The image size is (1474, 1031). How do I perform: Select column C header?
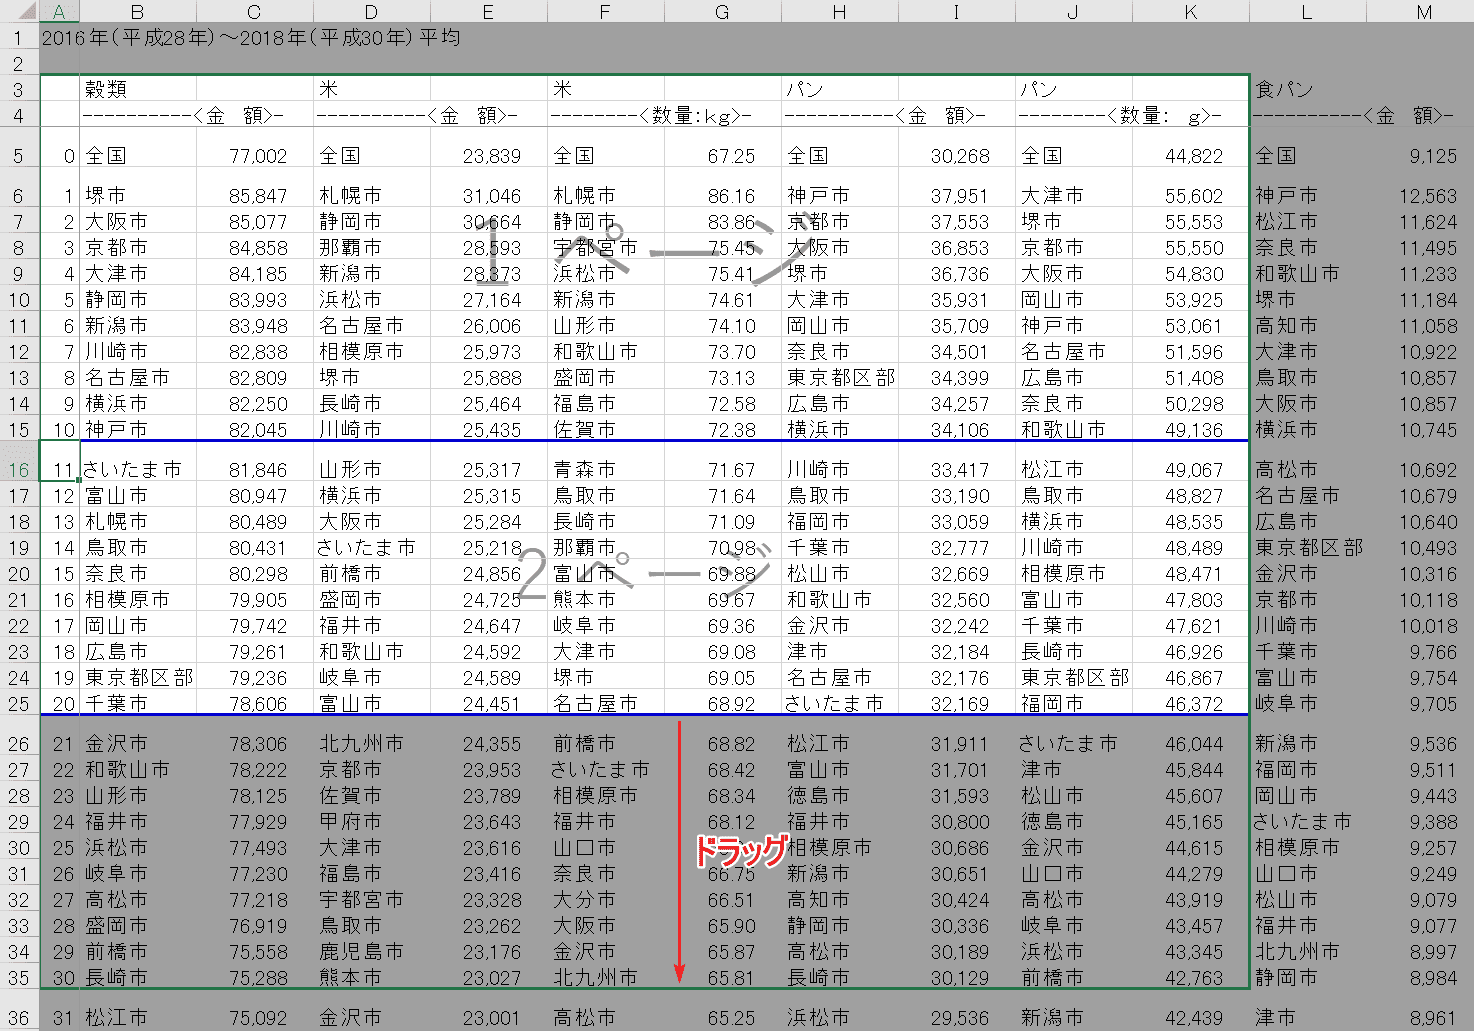254,12
